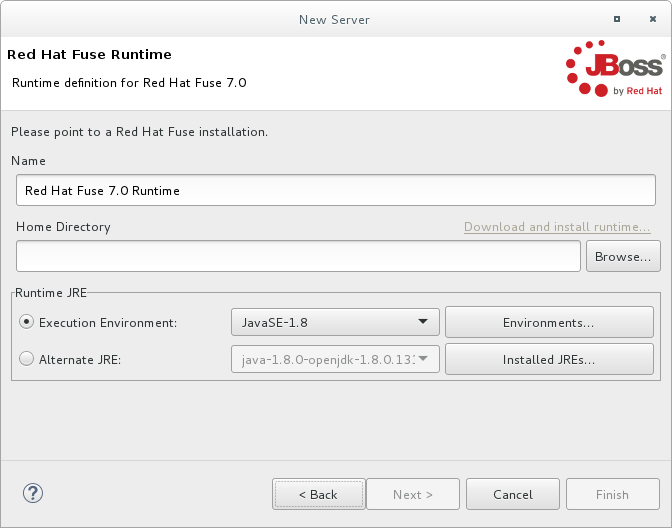This screenshot has width=672, height=528.
Task: Click the Installed JREs... button
Action: pyautogui.click(x=549, y=359)
